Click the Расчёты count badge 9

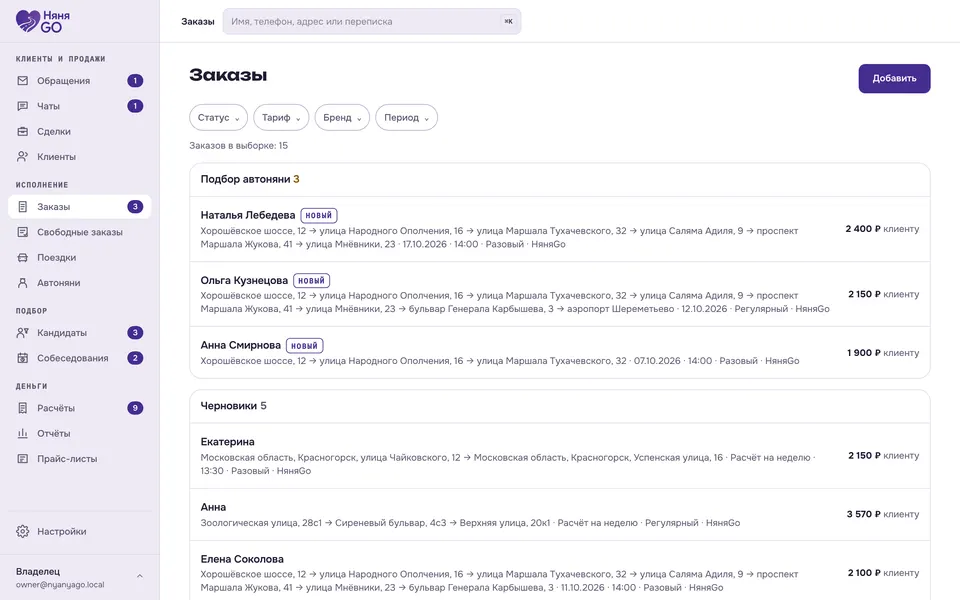[135, 408]
